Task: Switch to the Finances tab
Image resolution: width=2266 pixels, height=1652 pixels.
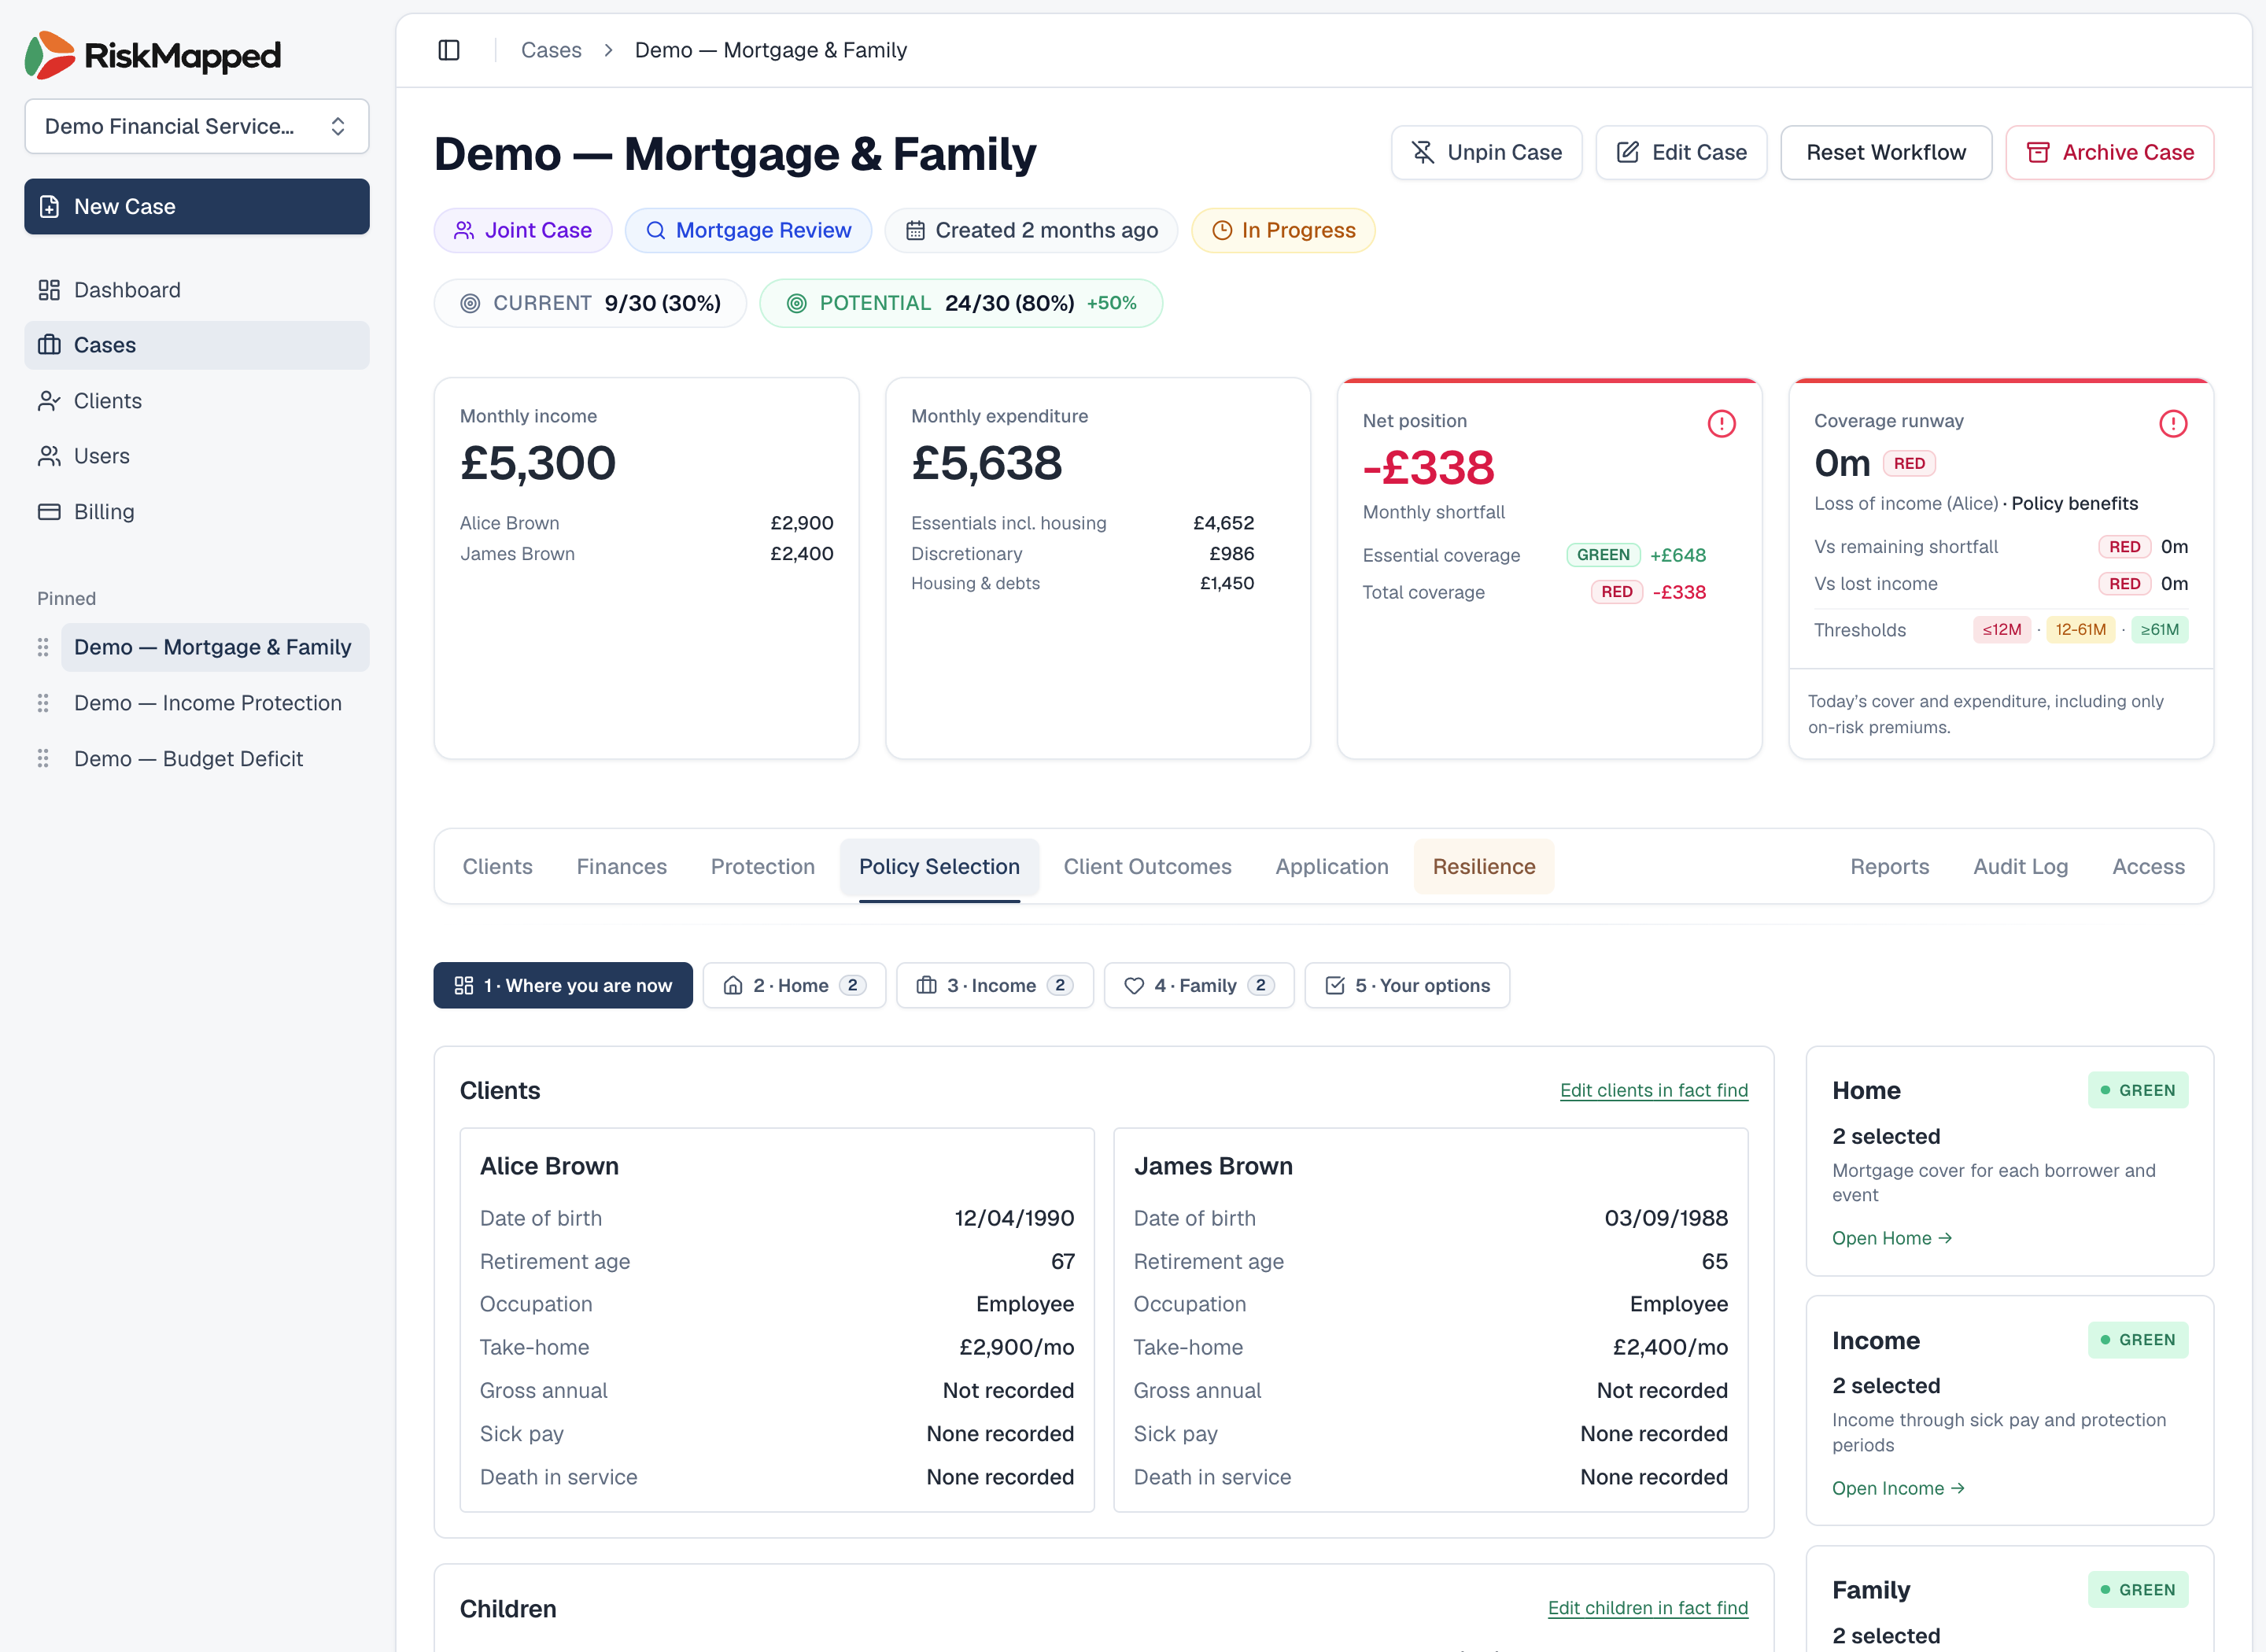Action: tap(621, 867)
